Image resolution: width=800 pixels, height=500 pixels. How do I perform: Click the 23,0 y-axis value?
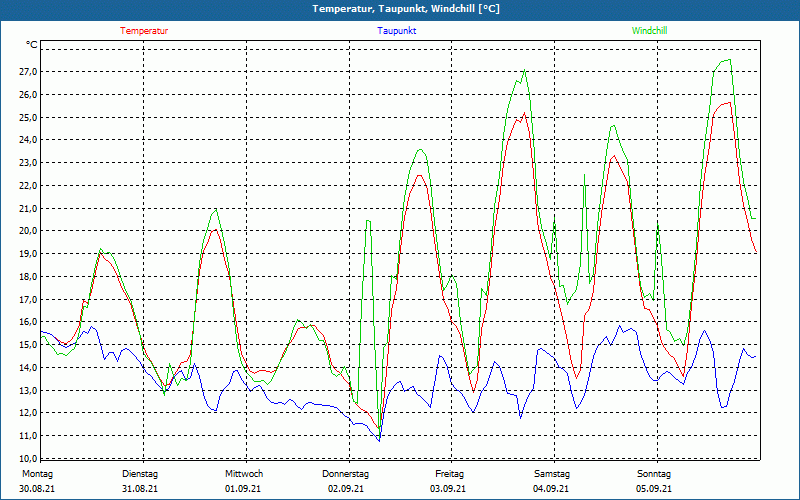29,163
